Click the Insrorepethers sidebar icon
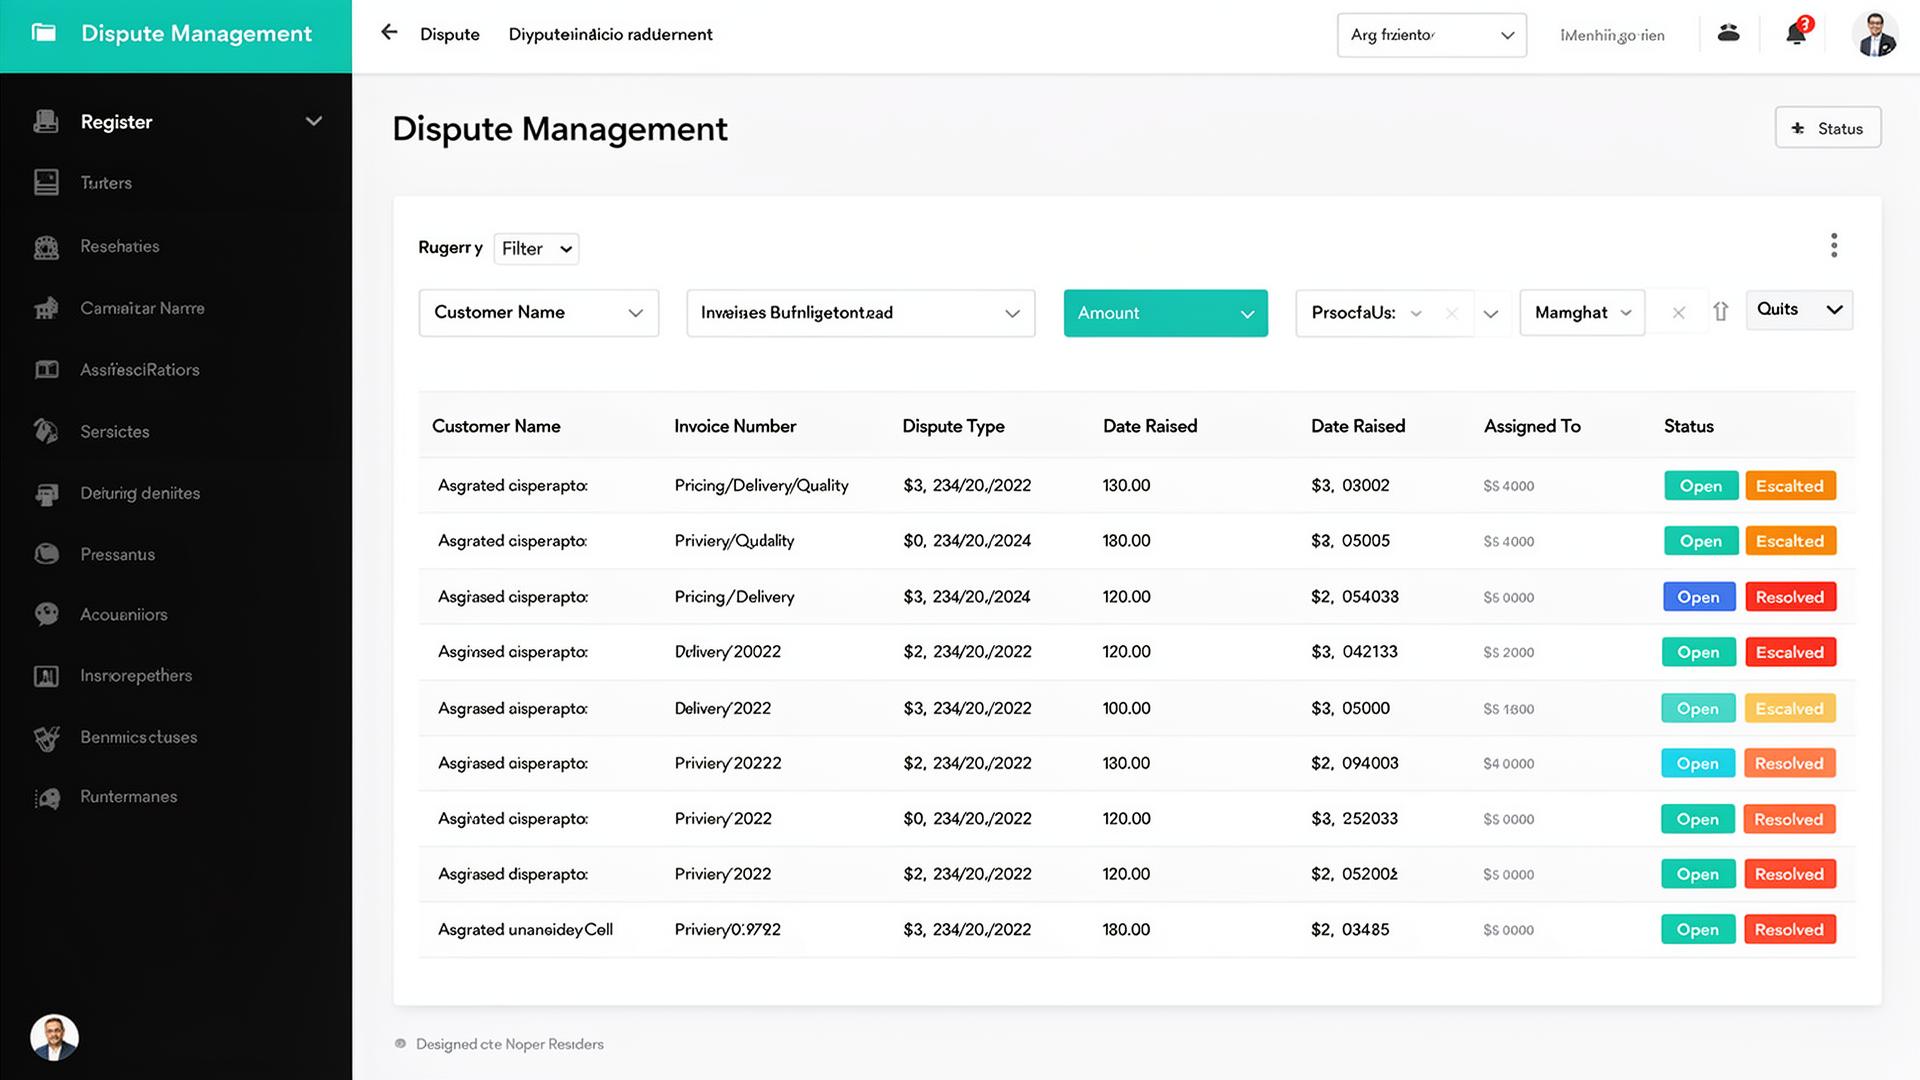The image size is (1920, 1080). click(x=46, y=676)
